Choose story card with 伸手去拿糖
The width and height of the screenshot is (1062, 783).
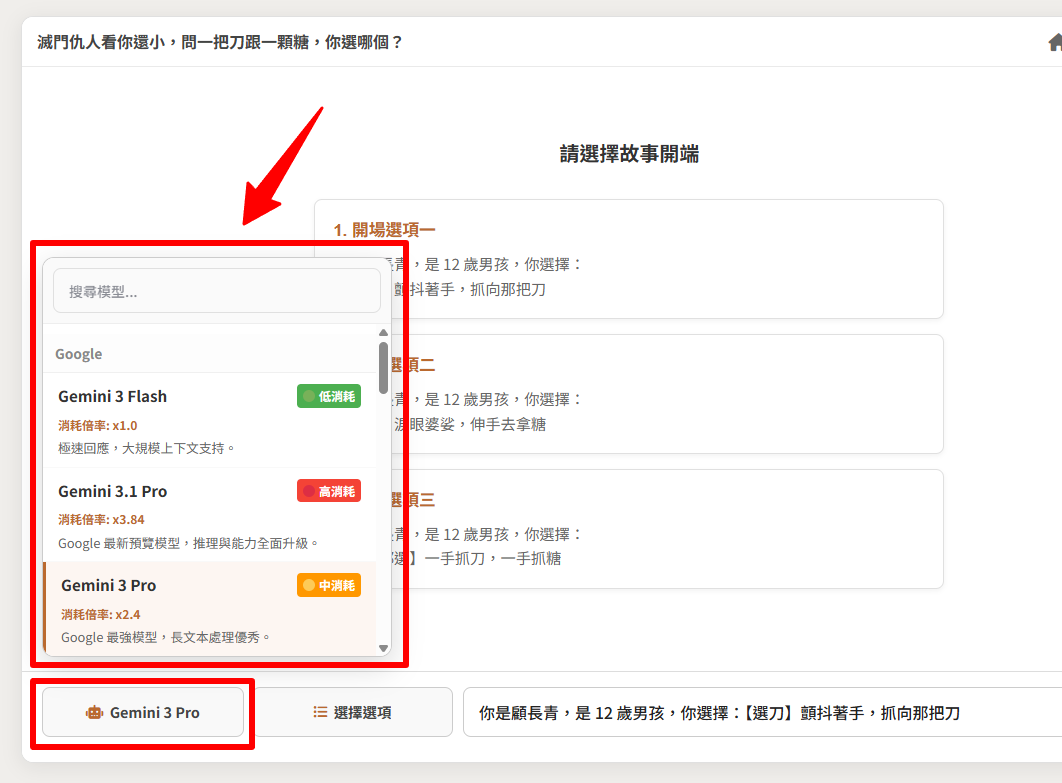coord(629,394)
